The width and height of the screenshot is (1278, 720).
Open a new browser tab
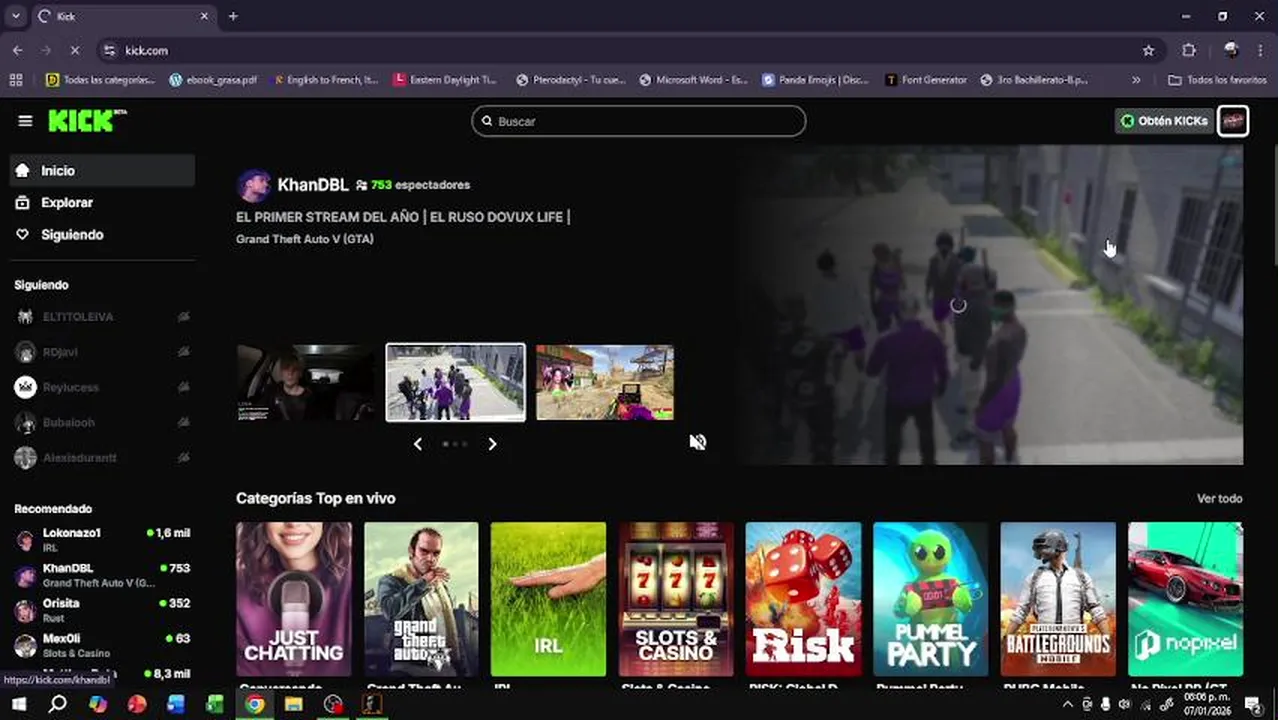233,16
